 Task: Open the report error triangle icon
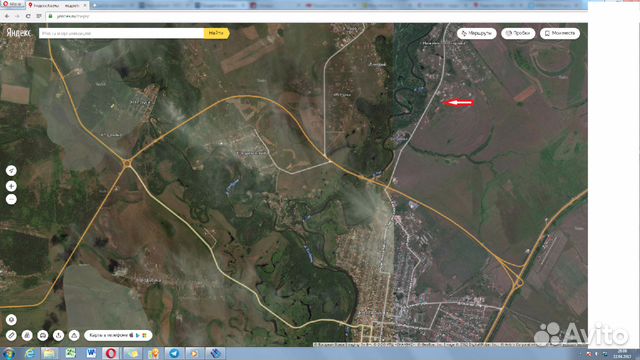pyautogui.click(x=74, y=336)
